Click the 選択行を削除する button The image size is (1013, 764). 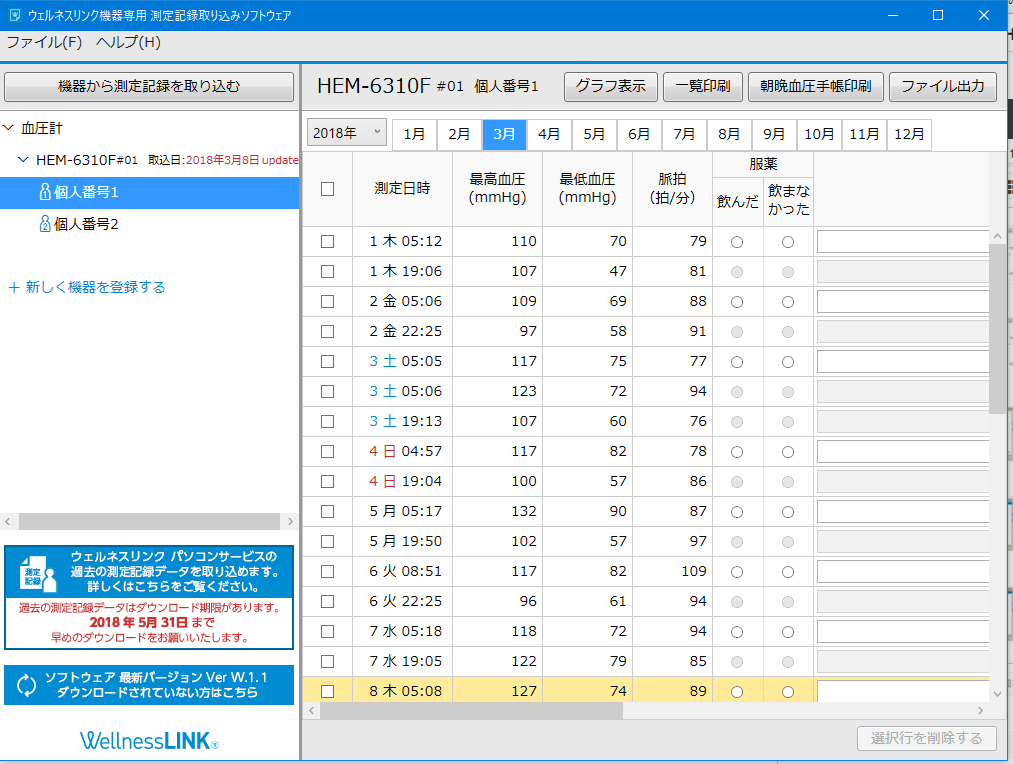click(926, 738)
